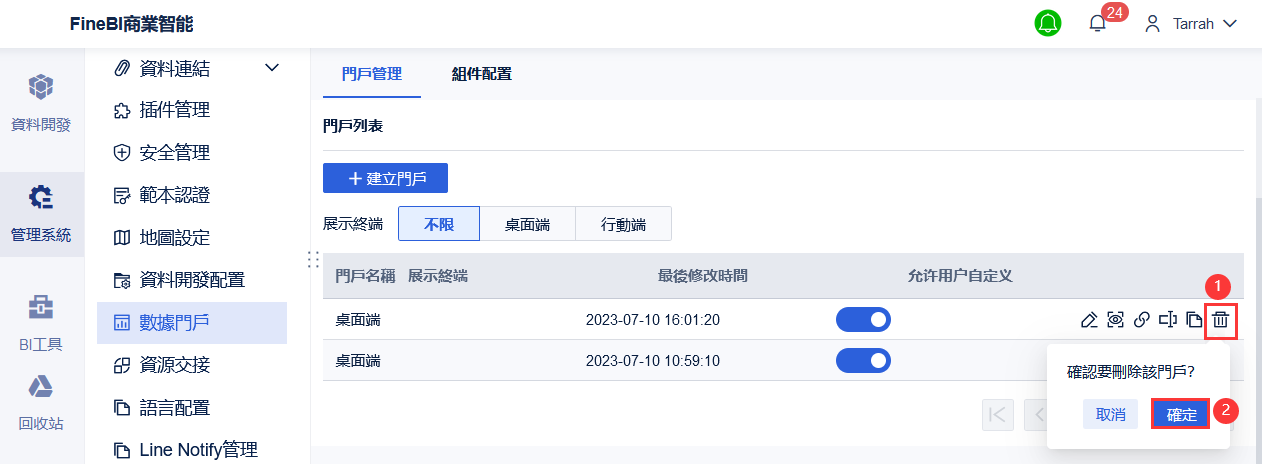Image resolution: width=1262 pixels, height=464 pixels.
Task: Click the rename icon in the first portal row
Action: (x=1167, y=320)
